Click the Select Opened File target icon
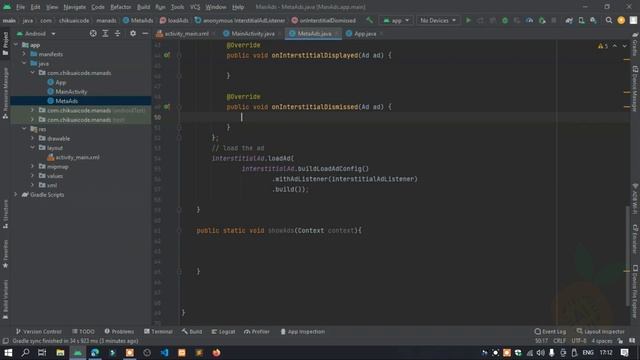This screenshot has width=640, height=360. (x=93, y=33)
